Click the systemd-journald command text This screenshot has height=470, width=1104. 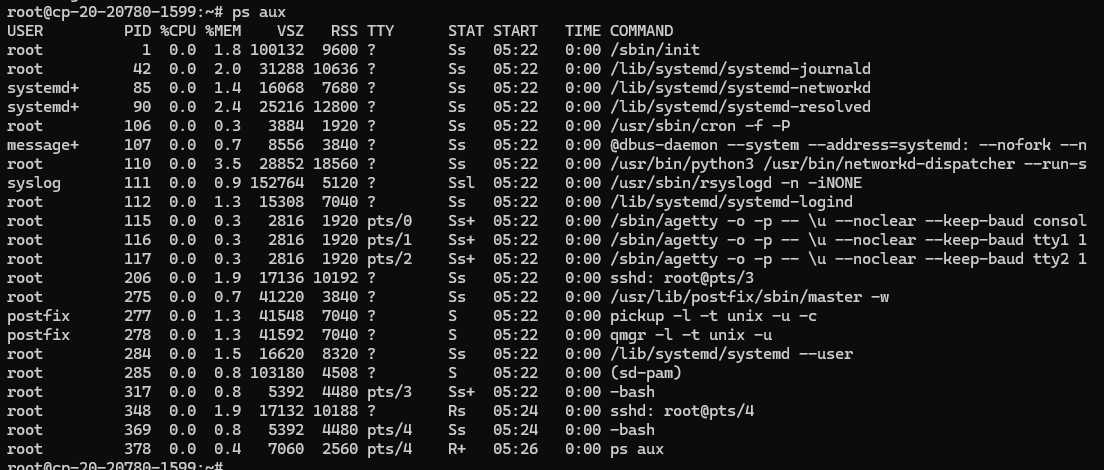(x=740, y=69)
